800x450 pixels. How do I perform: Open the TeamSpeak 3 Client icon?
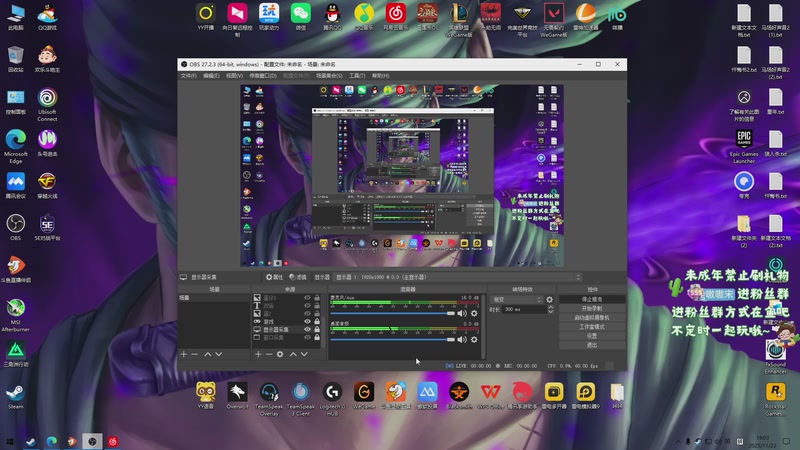301,398
